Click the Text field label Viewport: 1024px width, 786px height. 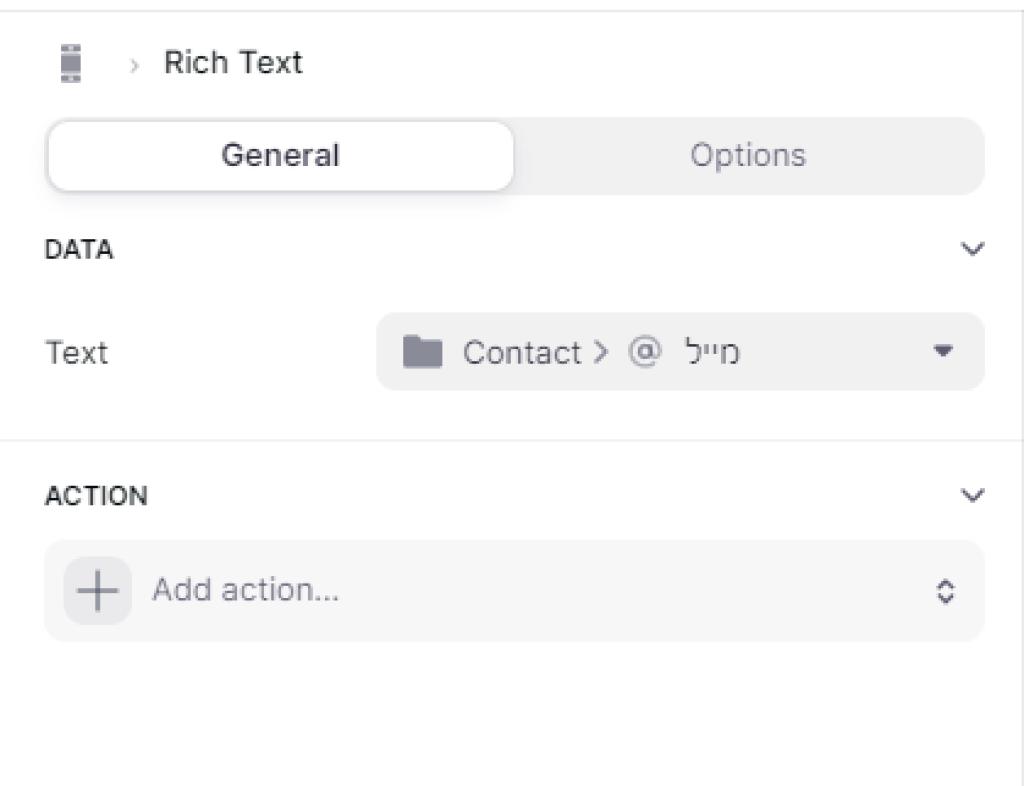coord(77,353)
